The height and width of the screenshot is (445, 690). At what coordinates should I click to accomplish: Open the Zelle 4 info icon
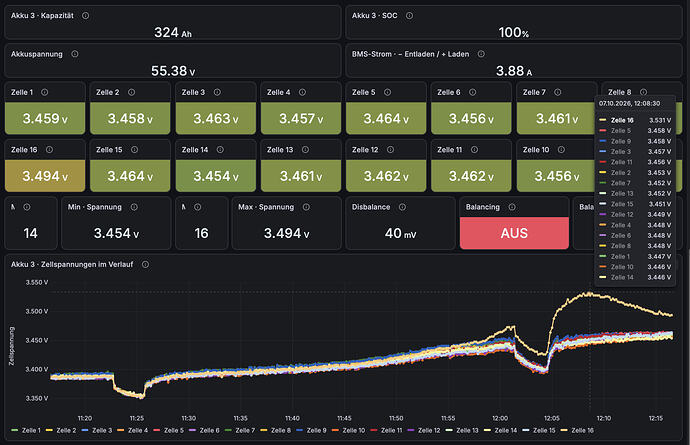tap(302, 92)
